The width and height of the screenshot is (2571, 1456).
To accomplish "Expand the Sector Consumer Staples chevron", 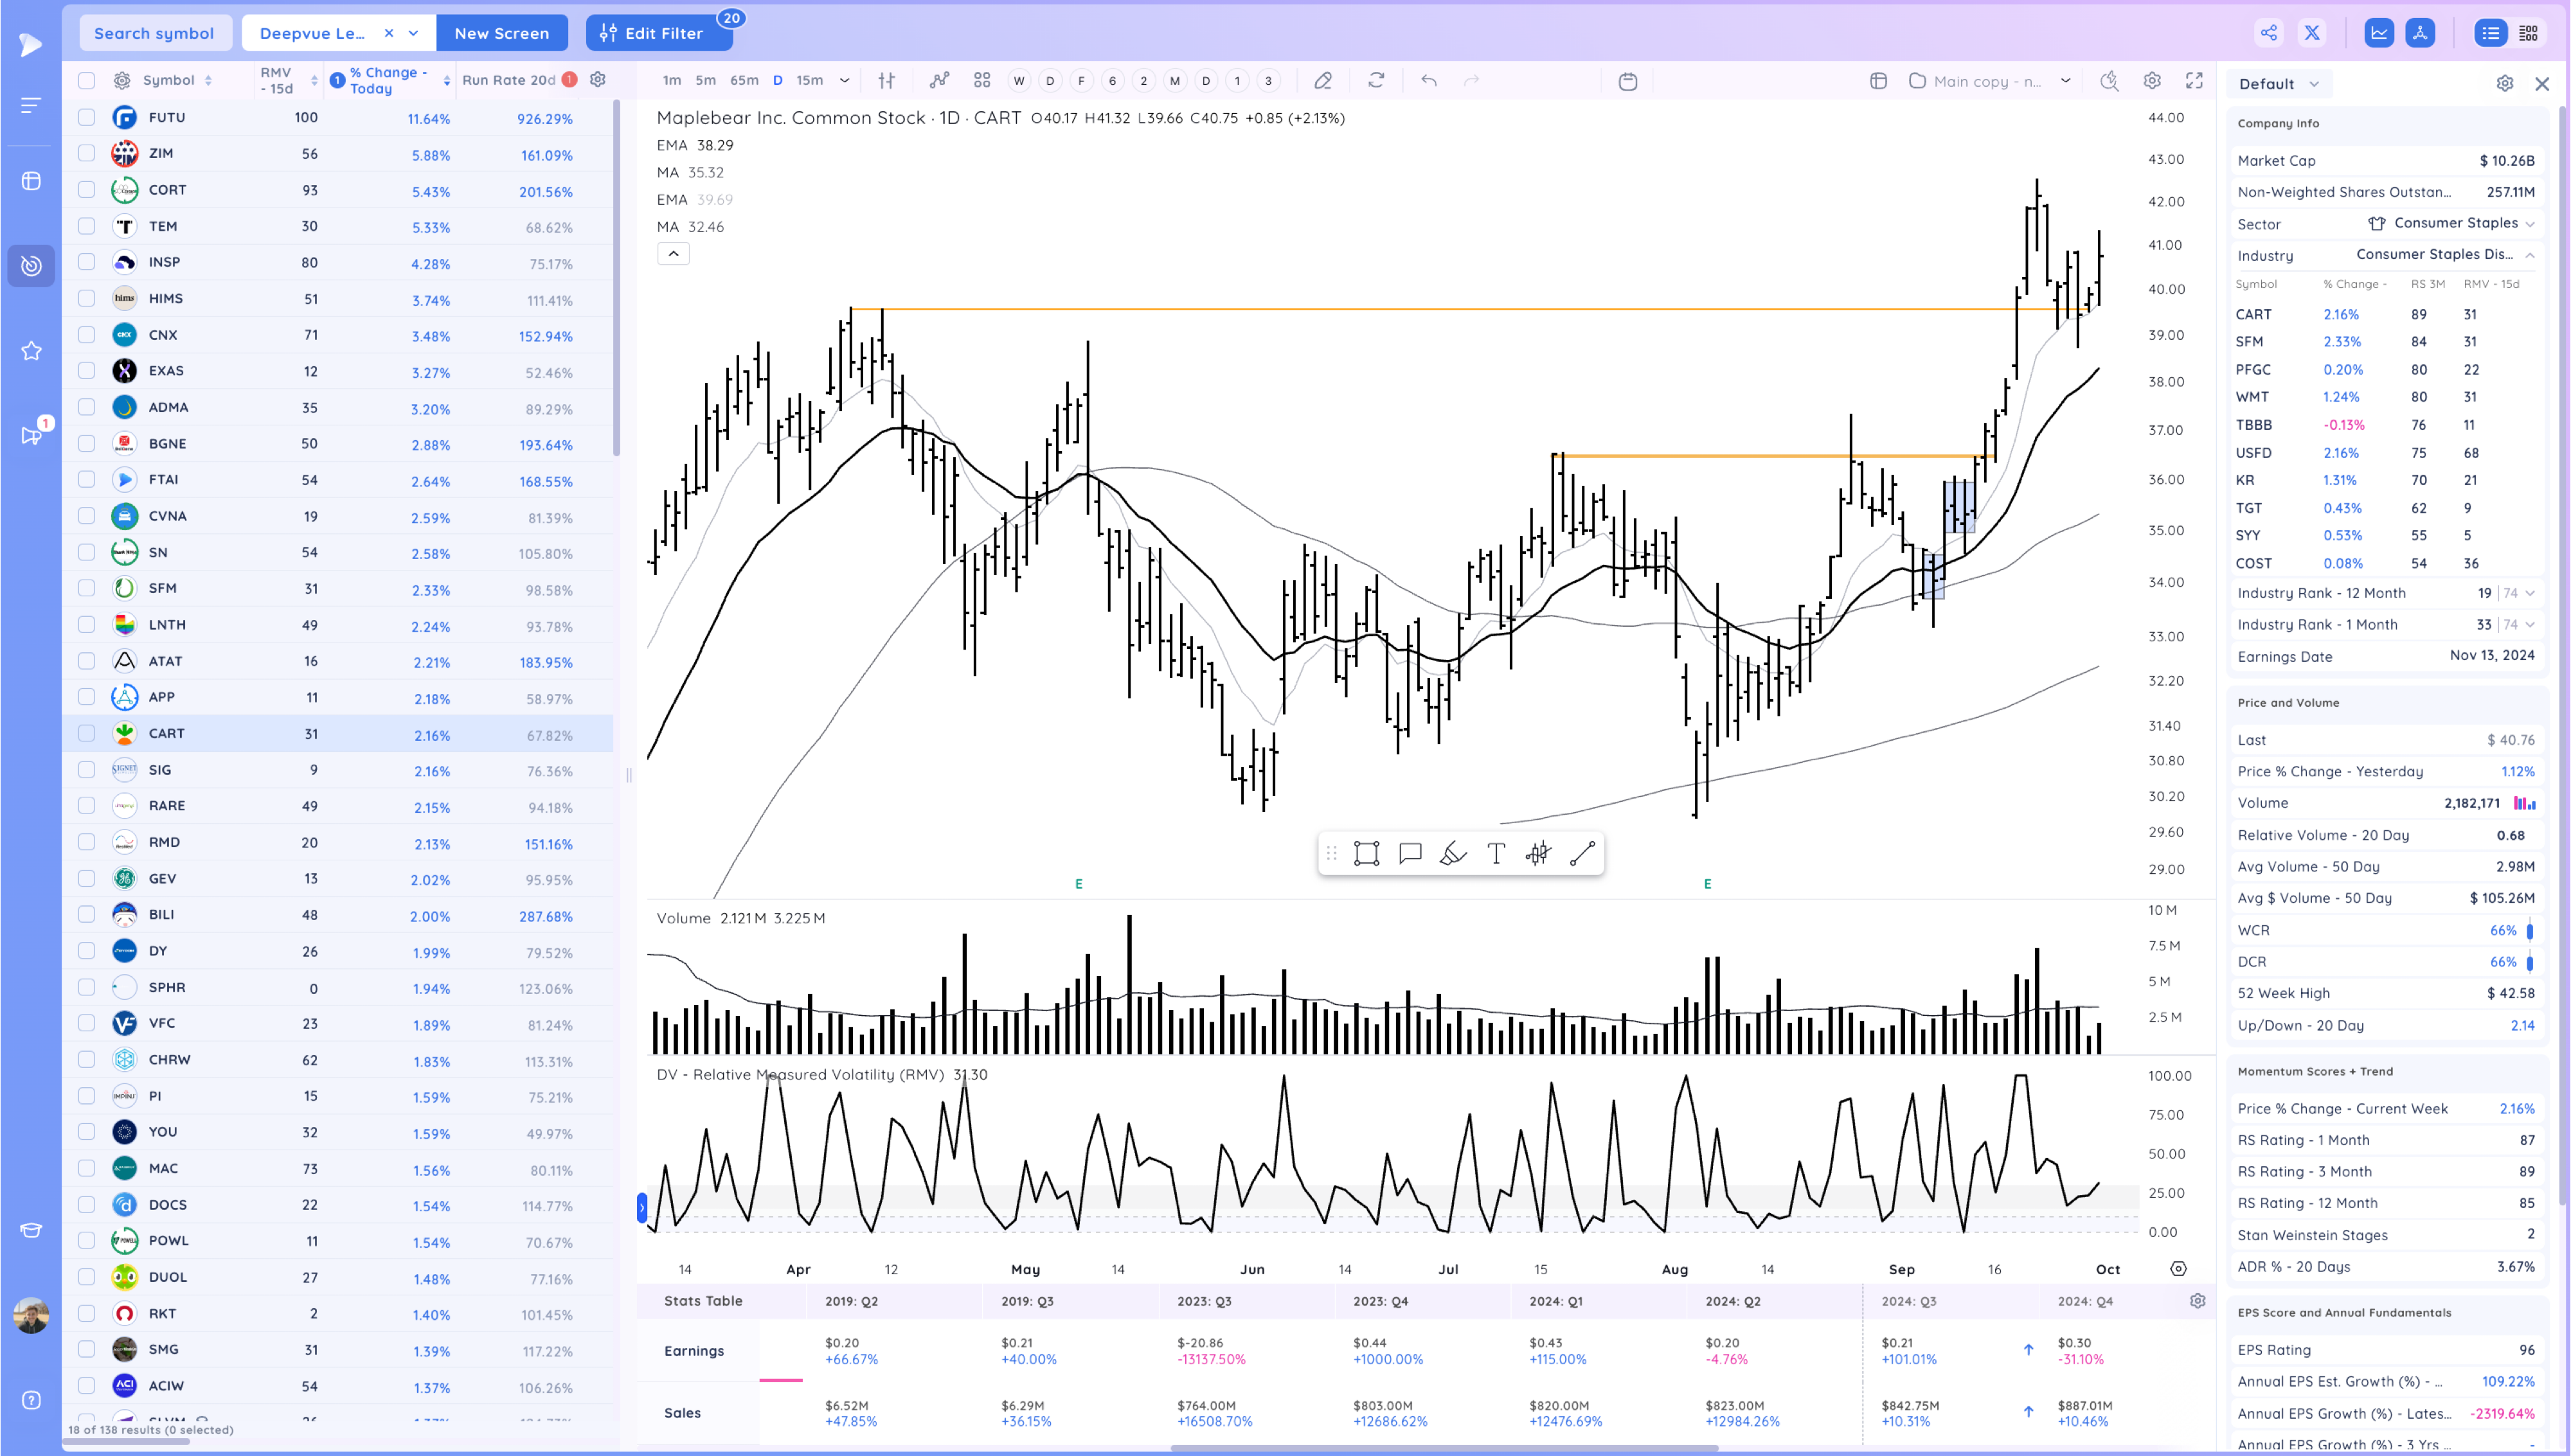I will 2530,224.
